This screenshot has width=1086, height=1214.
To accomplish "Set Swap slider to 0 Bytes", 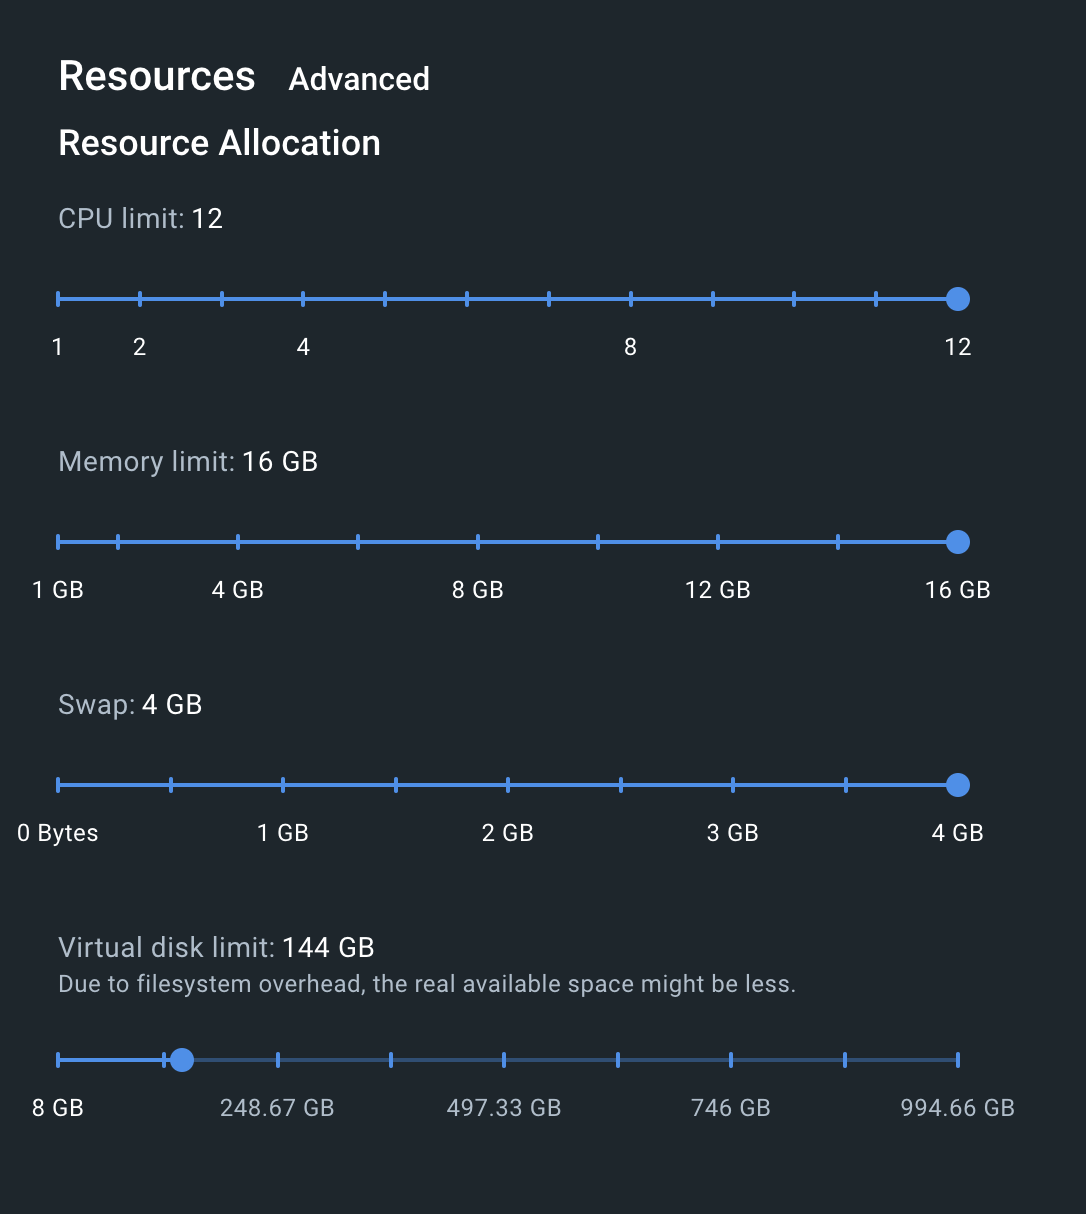I will pos(59,785).
